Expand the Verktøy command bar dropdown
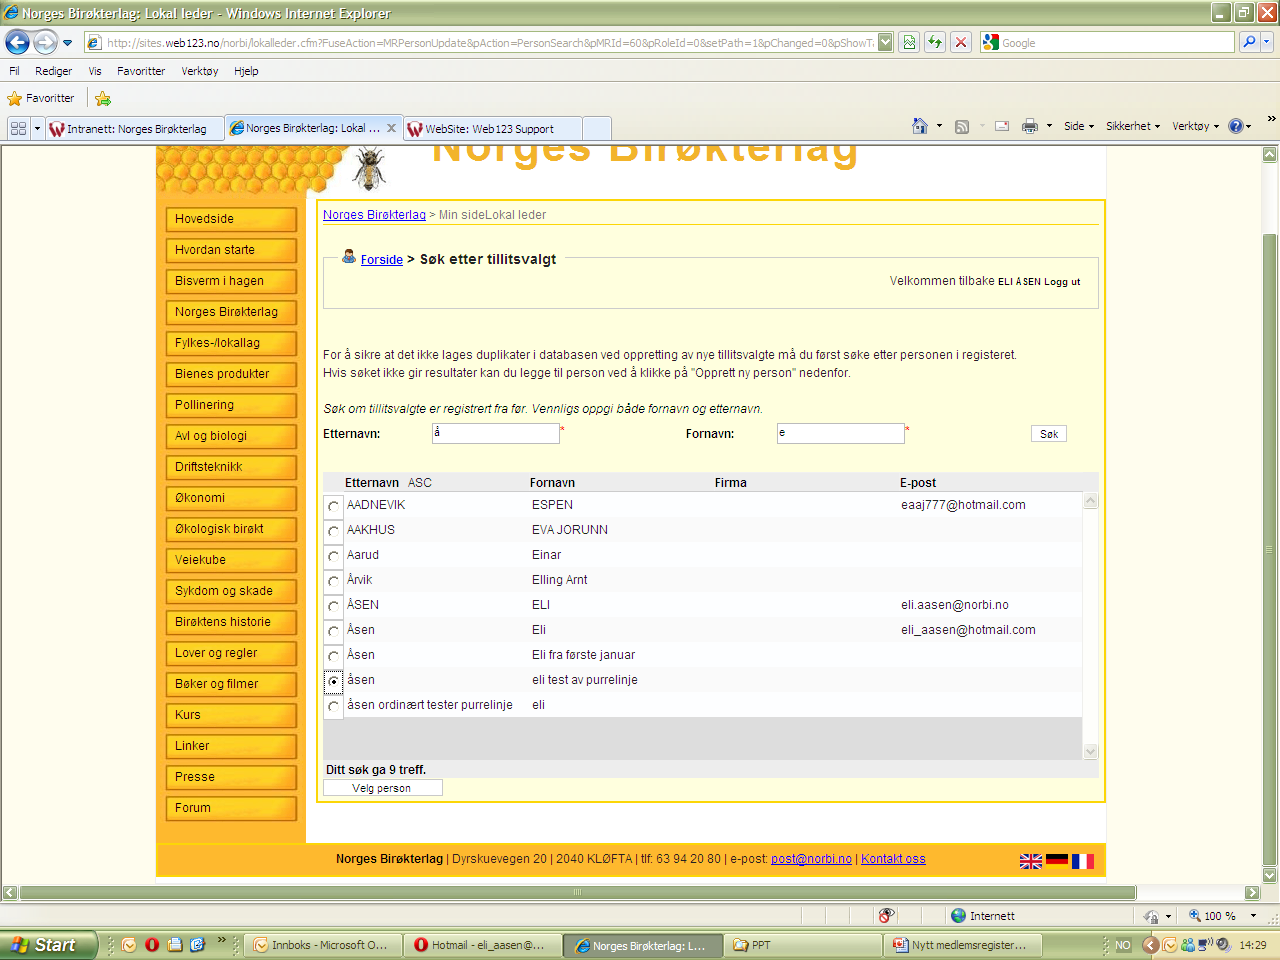This screenshot has height=960, width=1280. 1196,126
